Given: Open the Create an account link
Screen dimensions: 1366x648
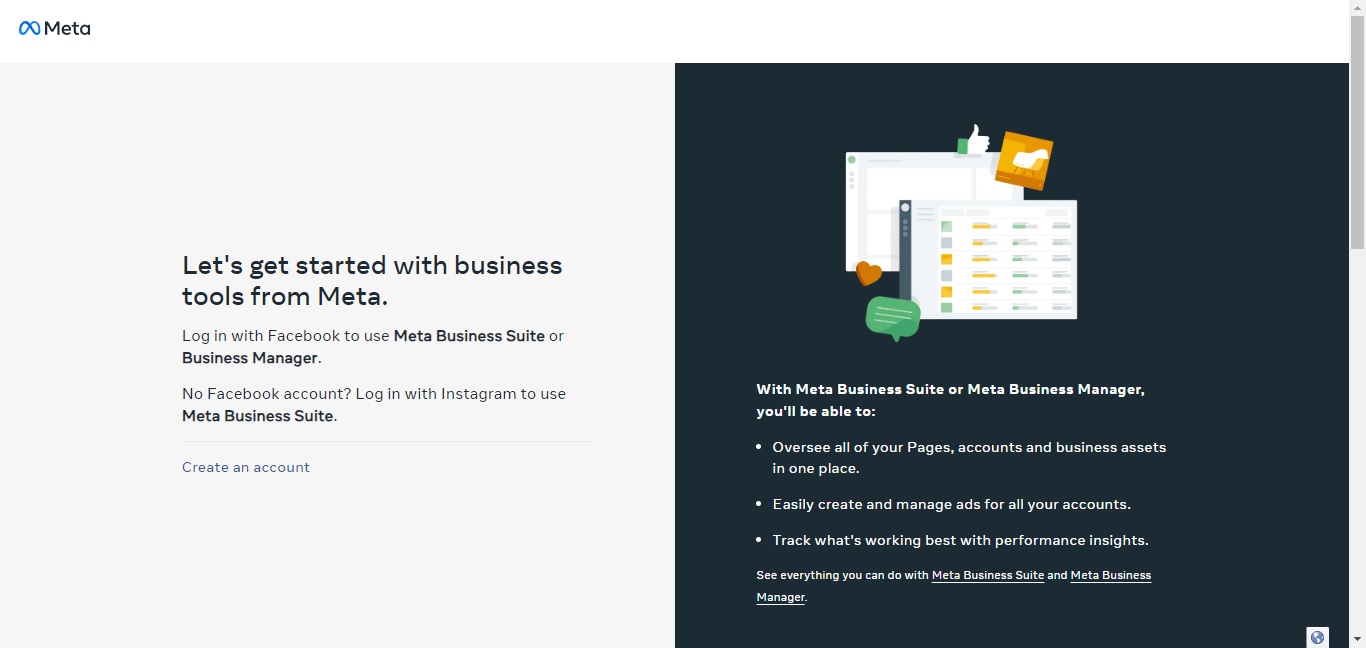Looking at the screenshot, I should click(x=246, y=467).
